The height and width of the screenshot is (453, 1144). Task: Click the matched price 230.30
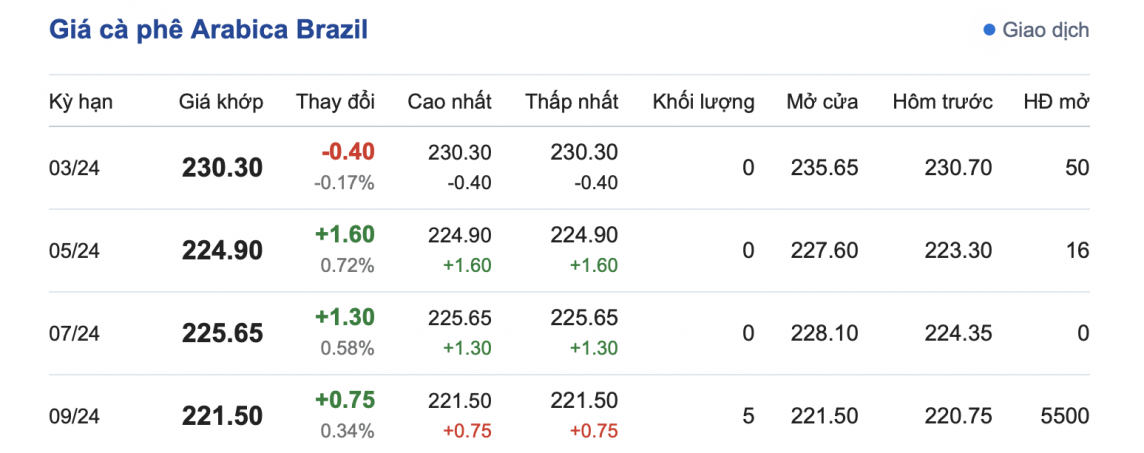[x=222, y=168]
